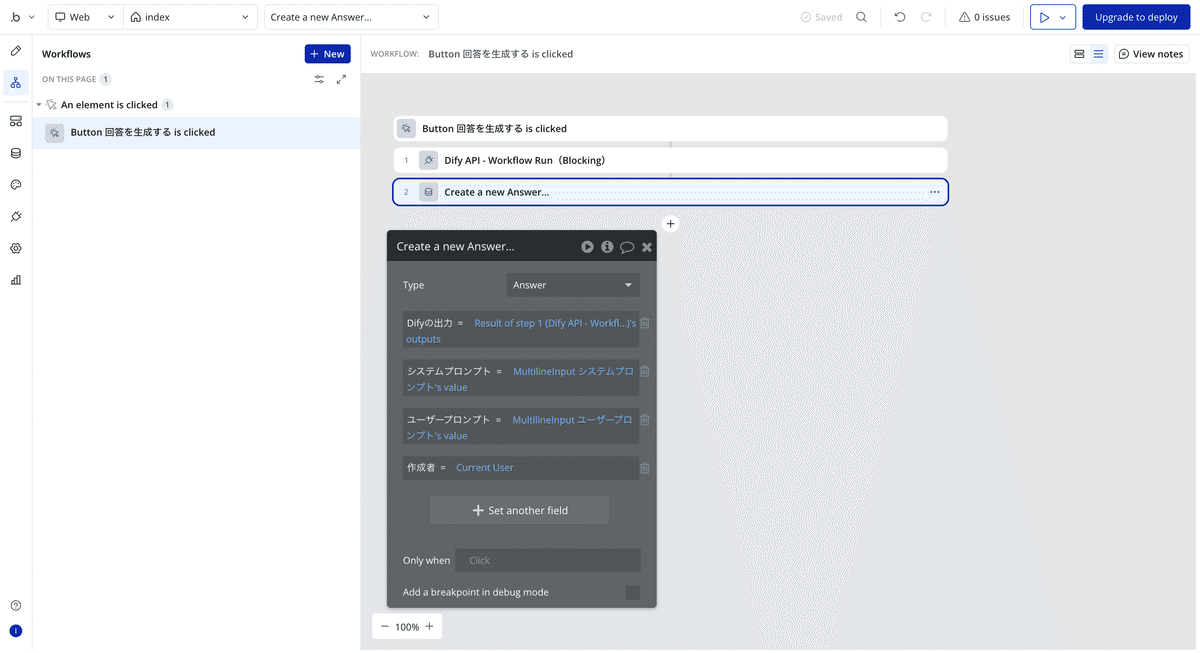Open the Type dropdown showing Answer

point(572,284)
